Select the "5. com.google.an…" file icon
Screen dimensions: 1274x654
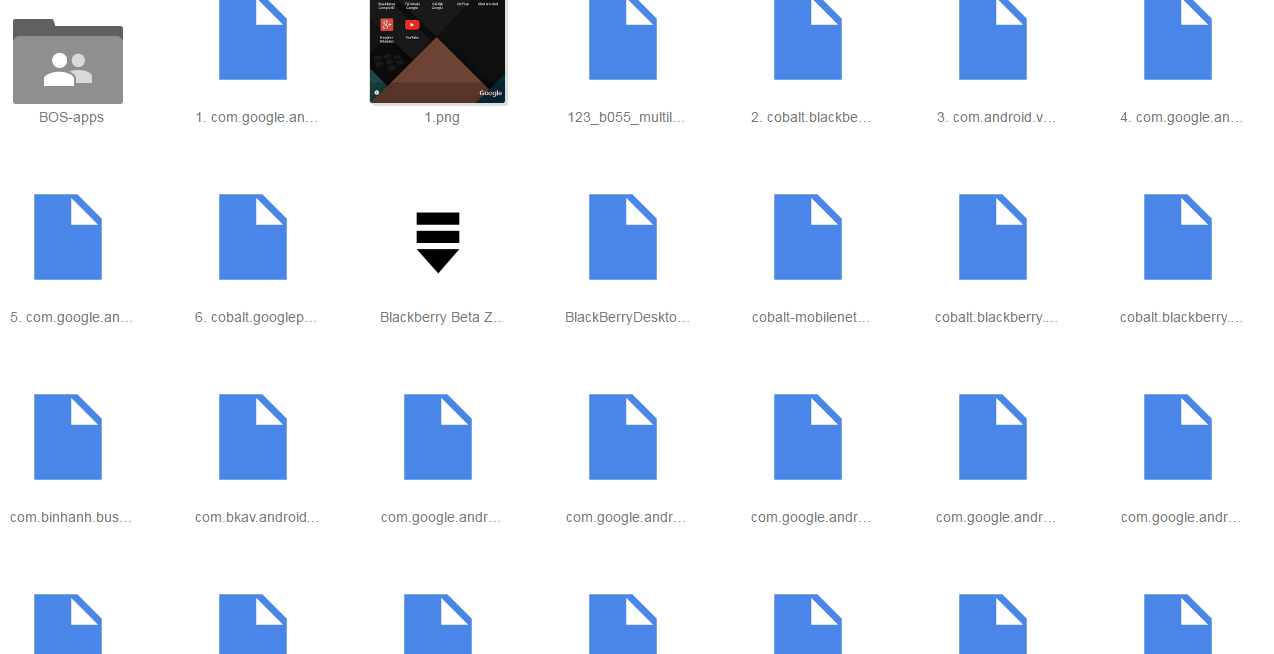pos(68,237)
